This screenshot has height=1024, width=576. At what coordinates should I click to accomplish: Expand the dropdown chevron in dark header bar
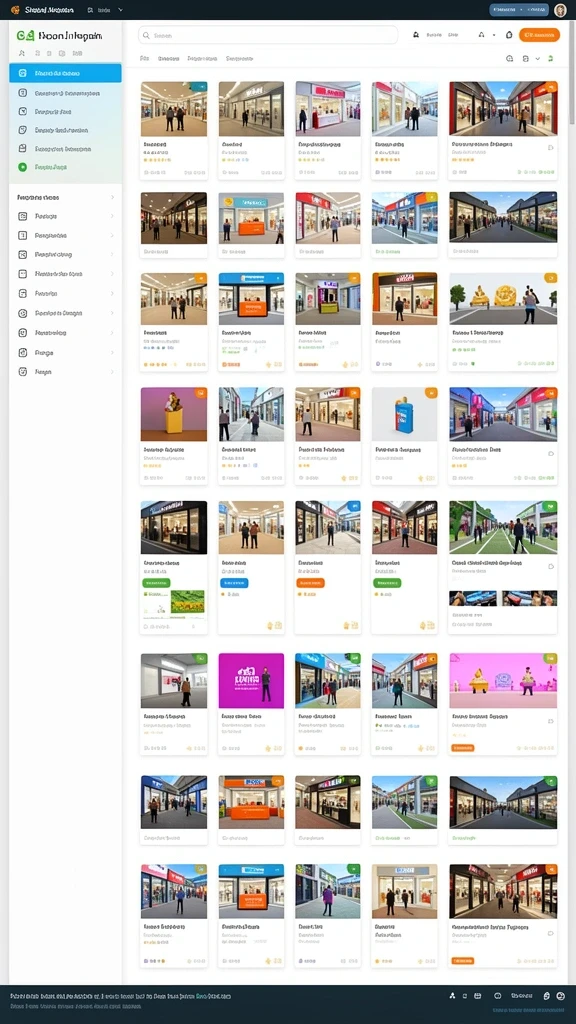(120, 10)
